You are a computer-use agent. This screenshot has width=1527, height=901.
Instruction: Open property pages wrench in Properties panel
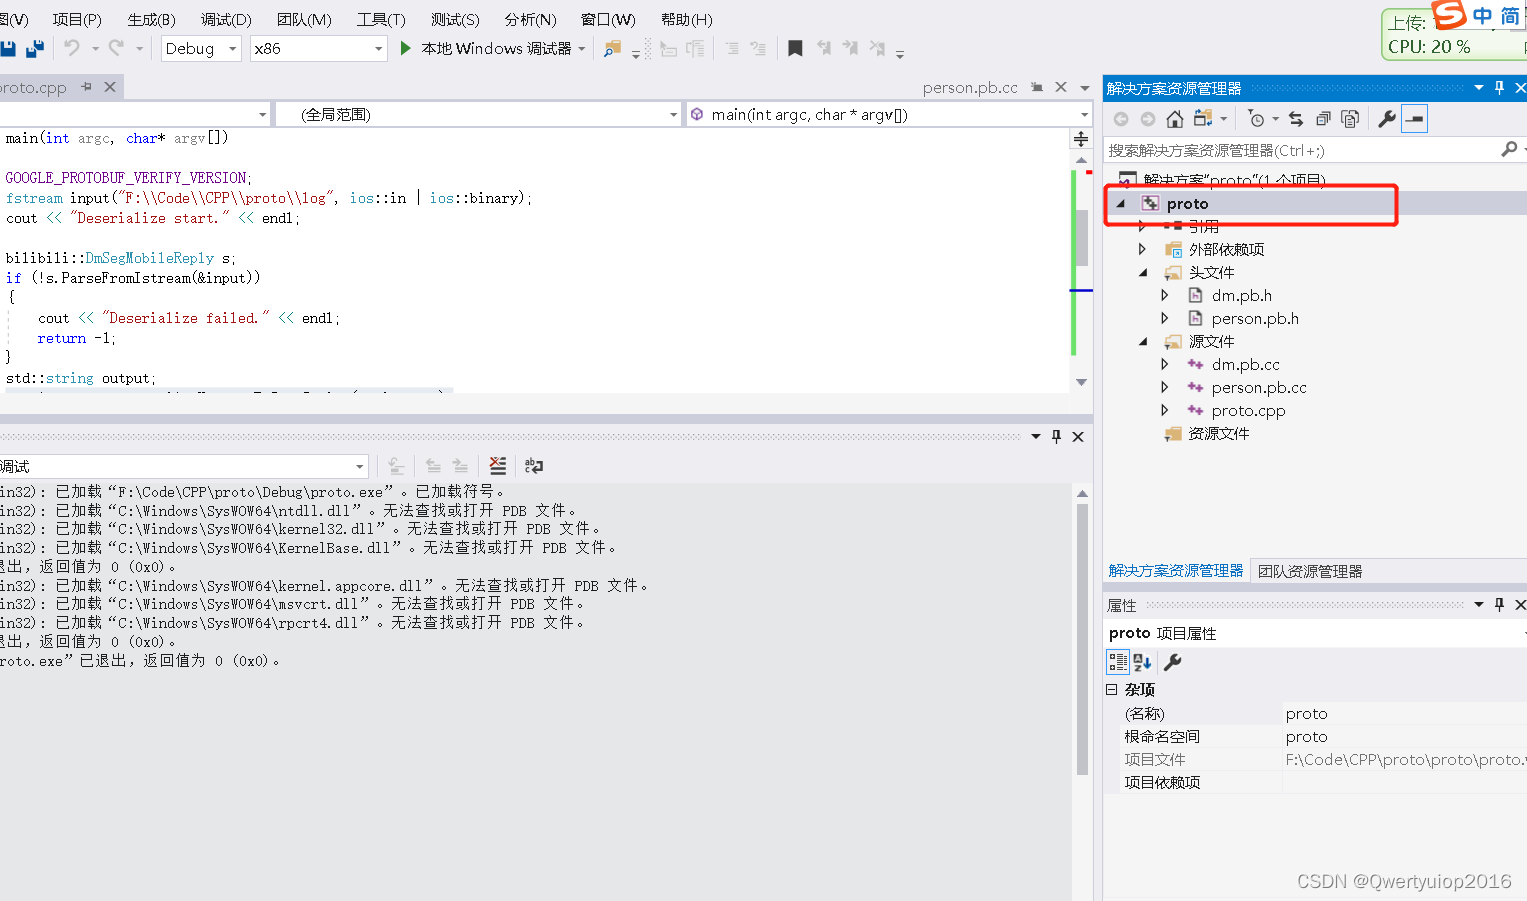(1173, 662)
